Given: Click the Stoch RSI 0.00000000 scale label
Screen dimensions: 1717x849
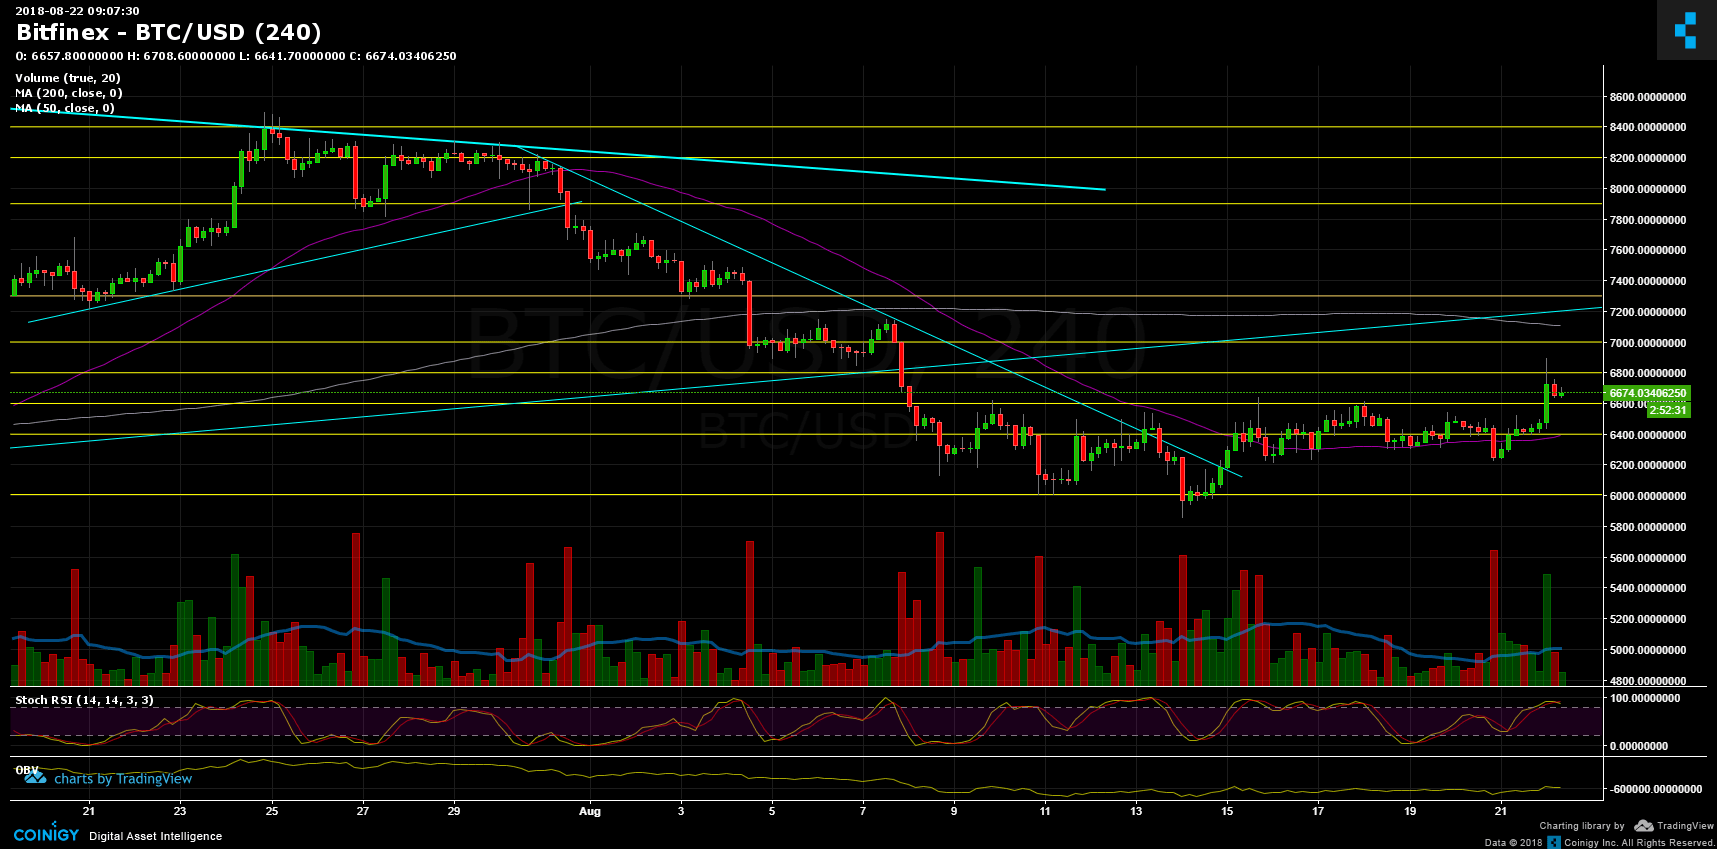Looking at the screenshot, I should pos(1639,746).
